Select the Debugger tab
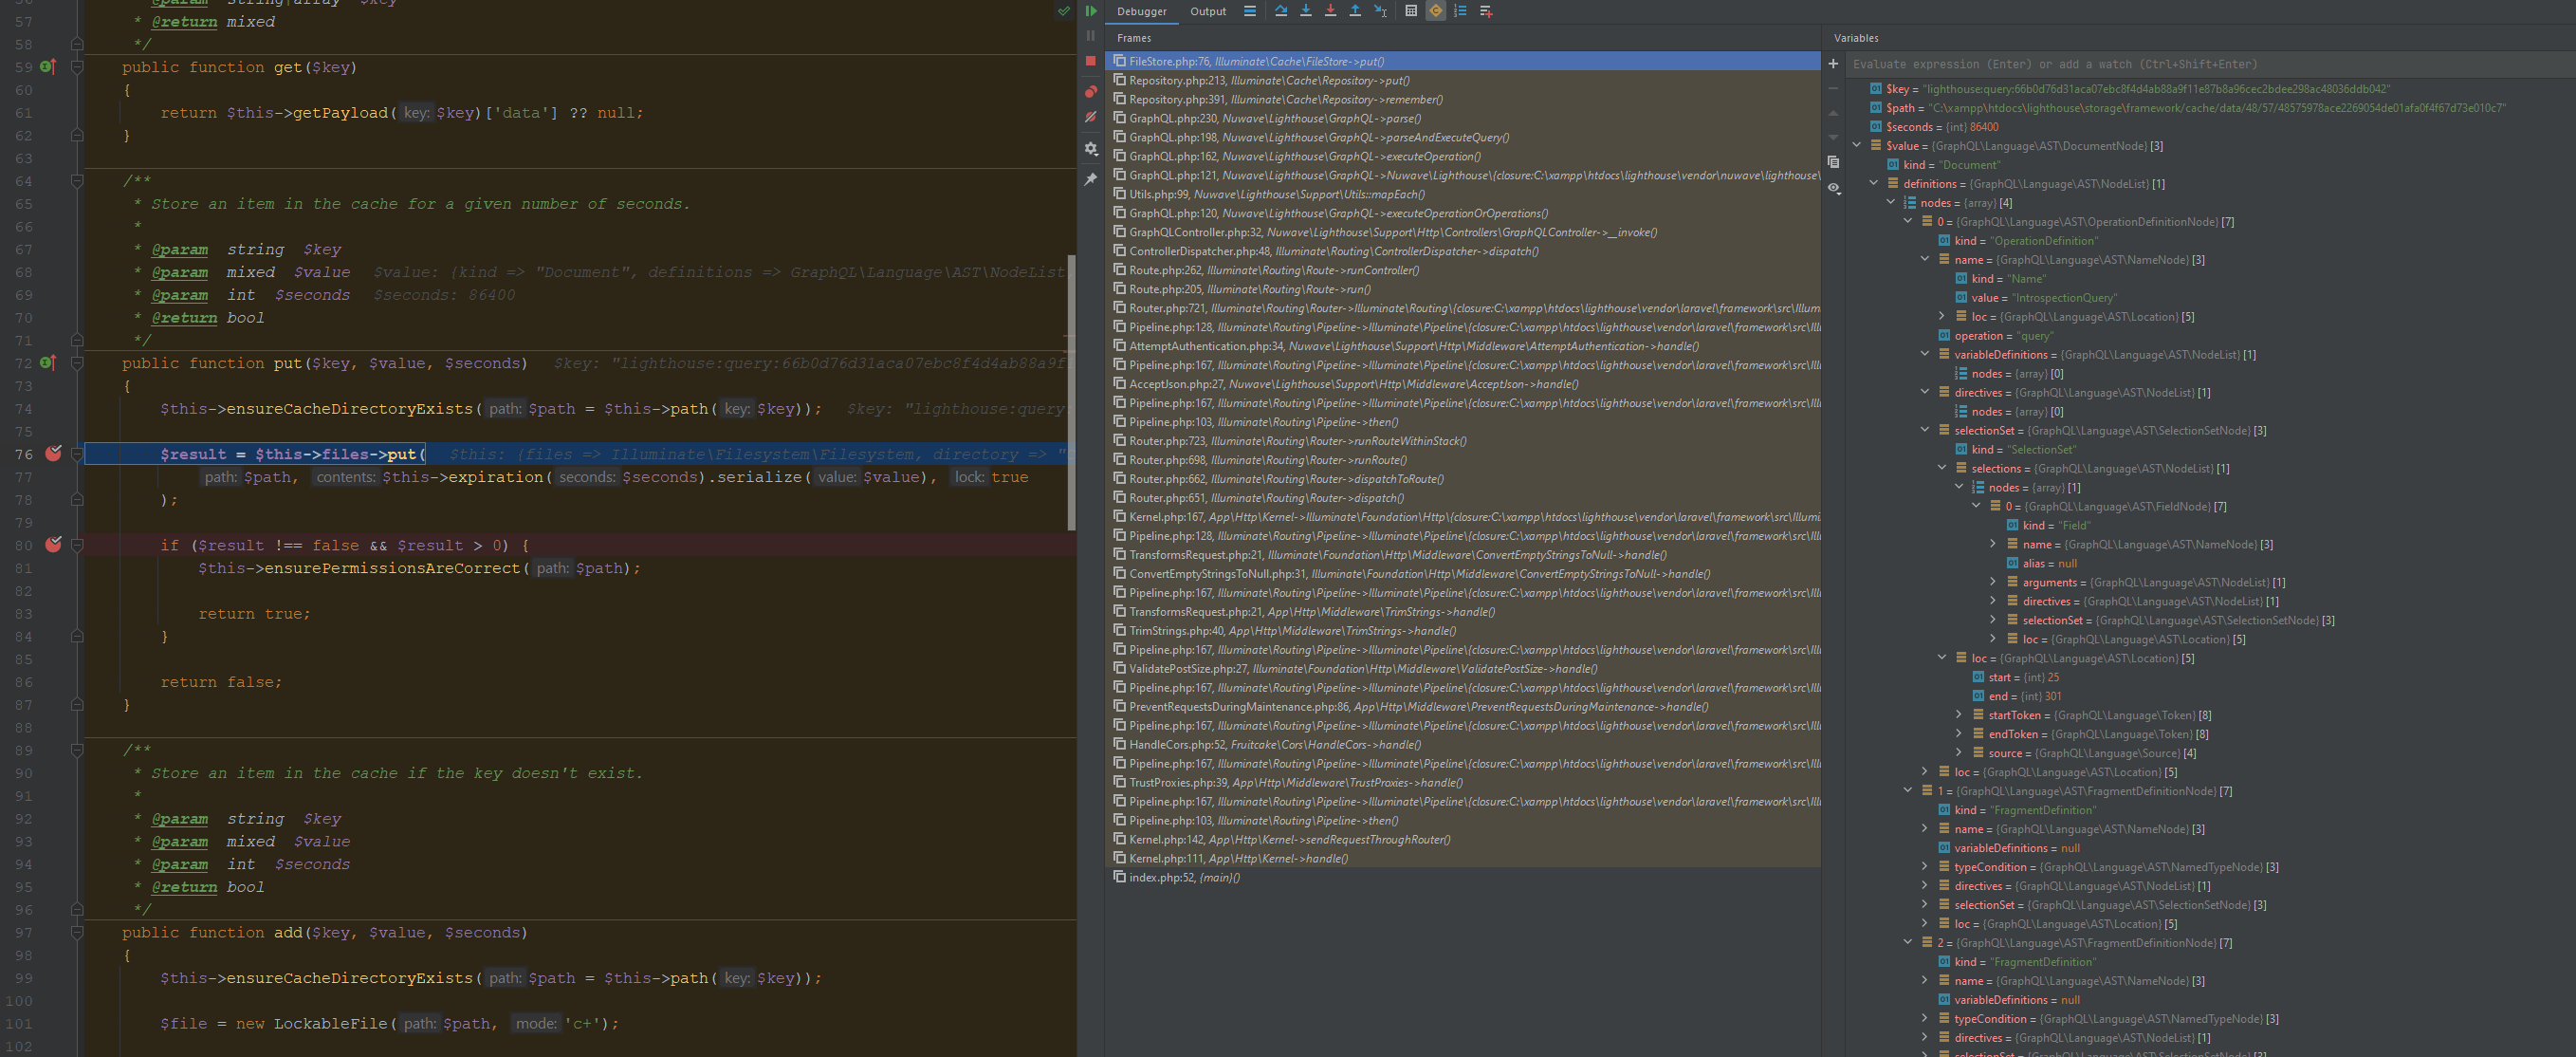 (x=1141, y=11)
